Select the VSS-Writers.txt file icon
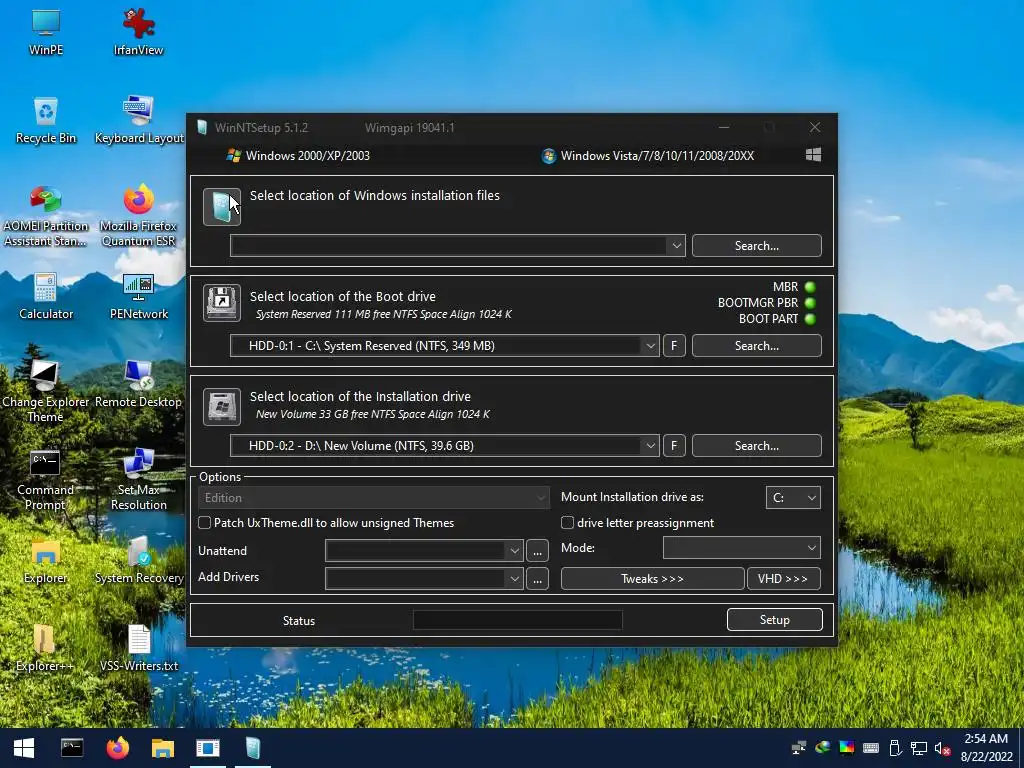The width and height of the screenshot is (1024, 768). coord(138,648)
